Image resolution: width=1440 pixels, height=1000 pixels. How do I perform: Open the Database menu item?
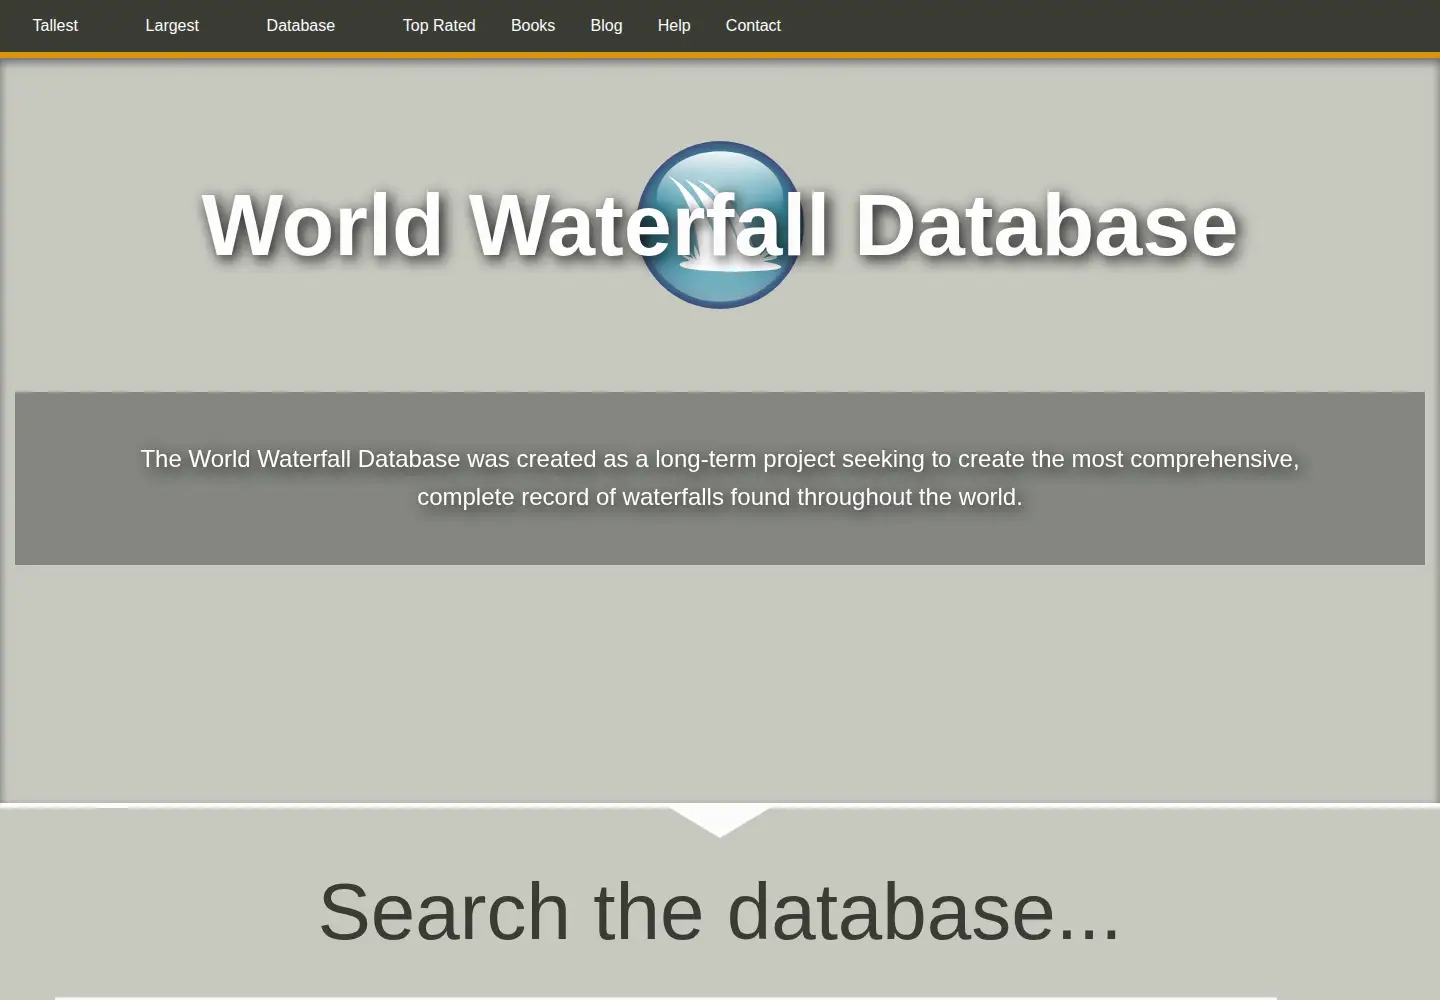pos(300,26)
